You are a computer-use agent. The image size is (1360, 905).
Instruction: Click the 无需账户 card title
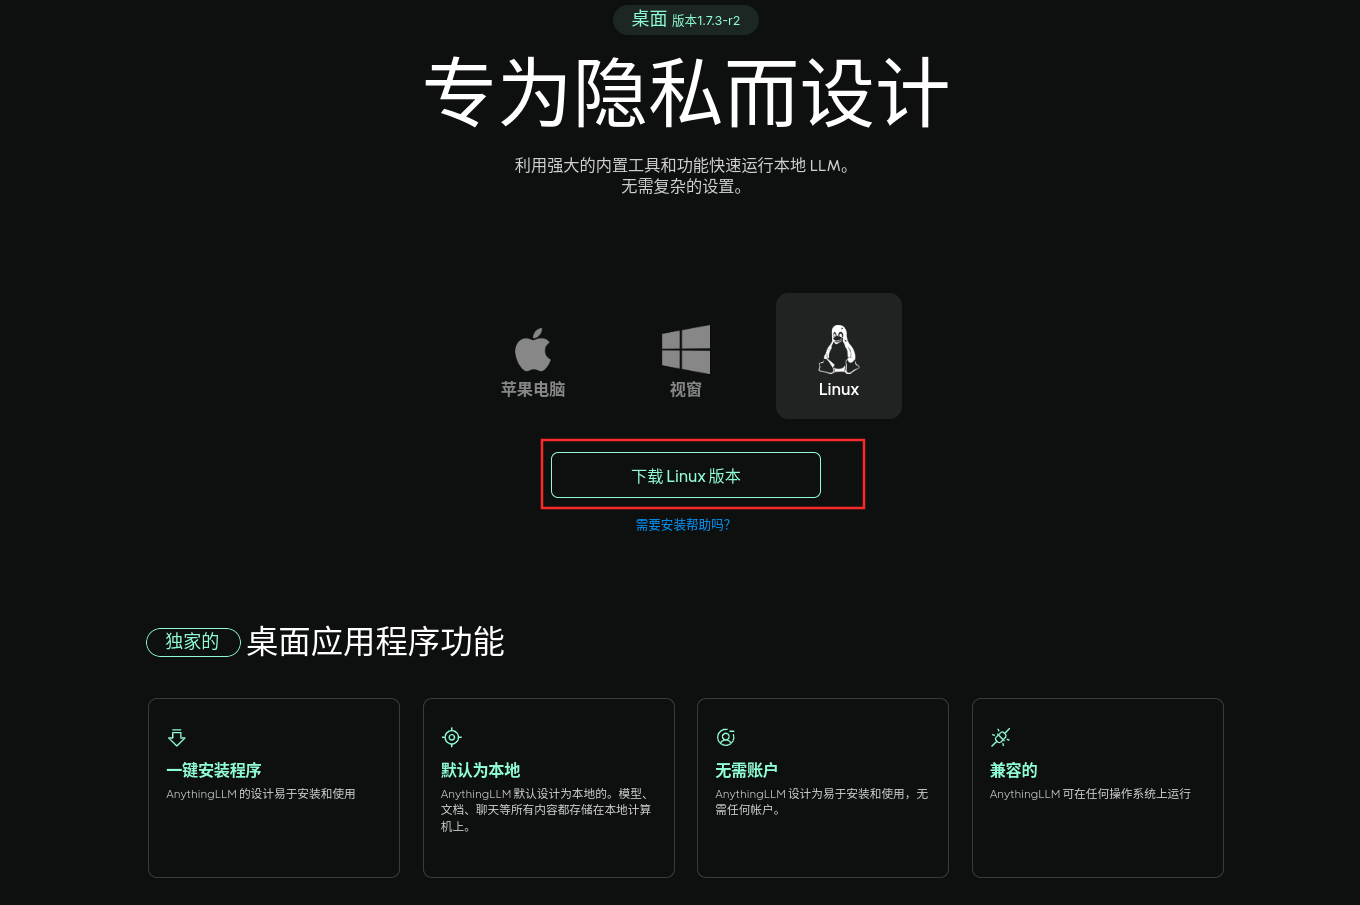746,770
